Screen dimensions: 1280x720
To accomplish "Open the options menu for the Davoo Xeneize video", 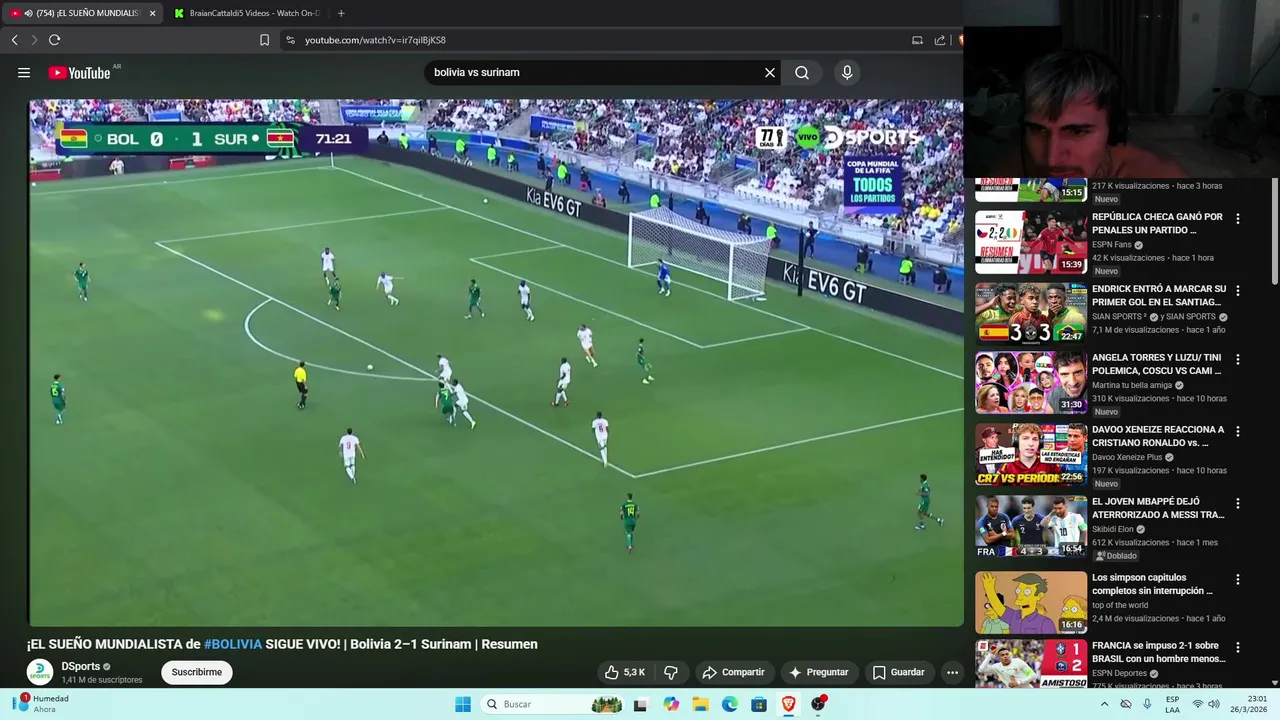I will coord(1238,431).
